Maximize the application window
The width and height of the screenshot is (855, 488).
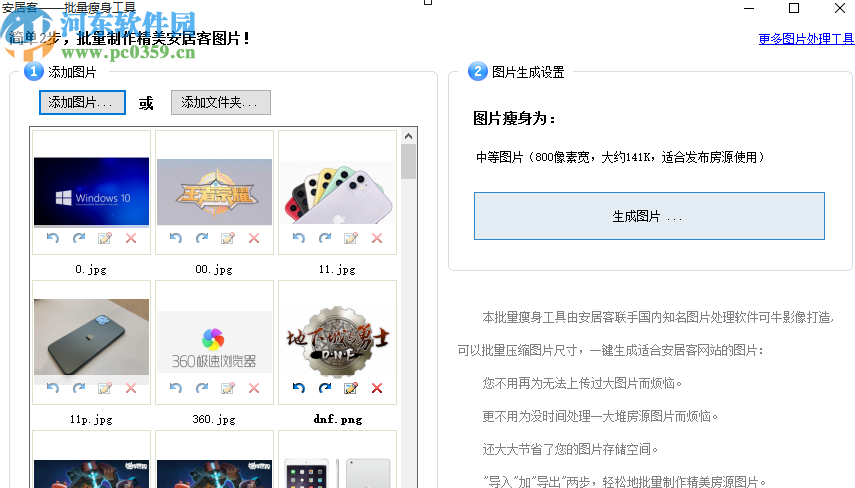point(794,8)
